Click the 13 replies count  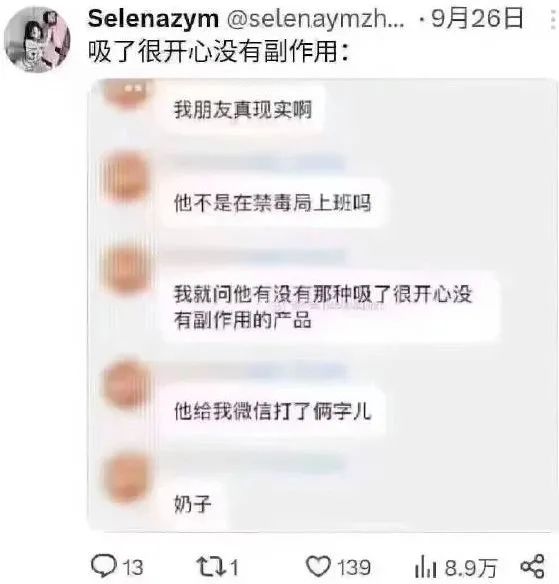click(133, 567)
